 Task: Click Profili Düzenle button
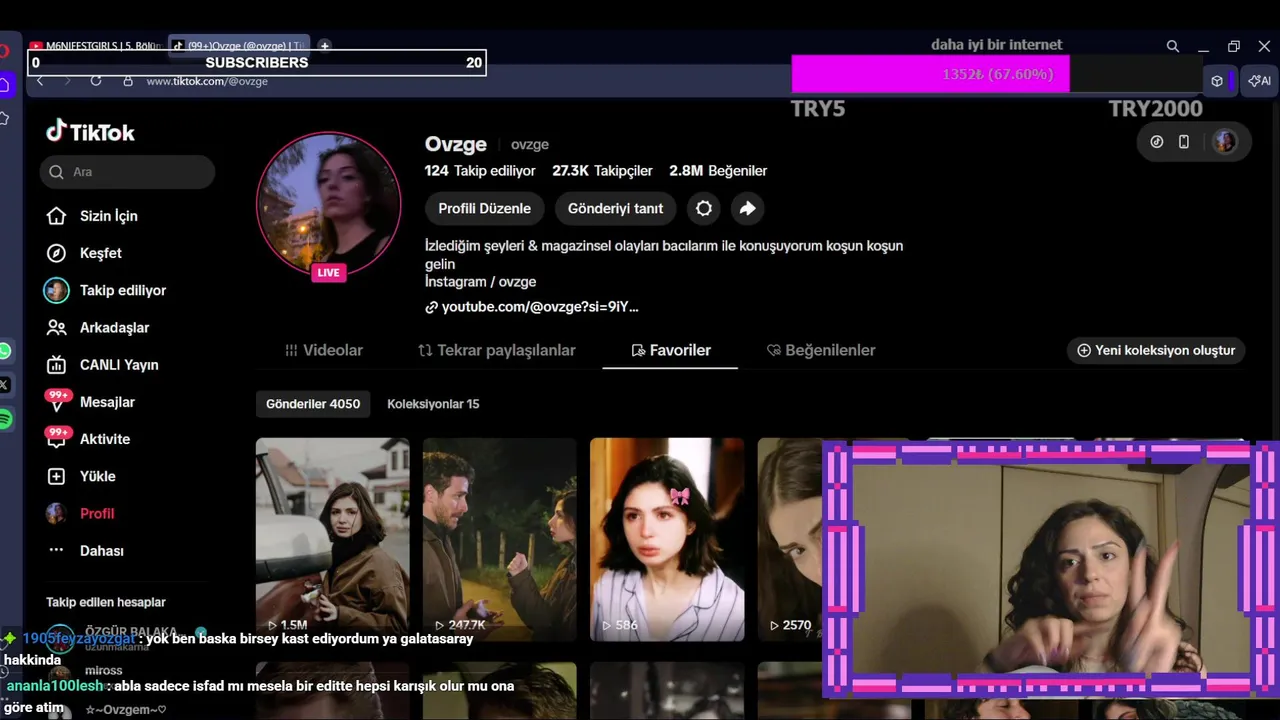tap(484, 209)
